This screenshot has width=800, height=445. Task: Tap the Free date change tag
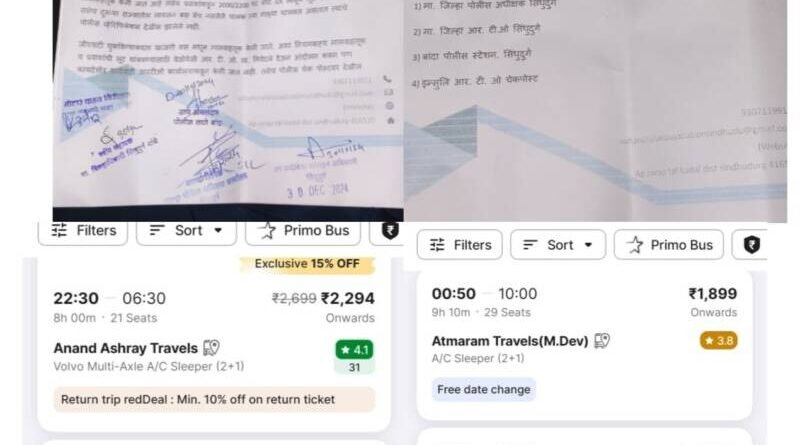(x=484, y=389)
